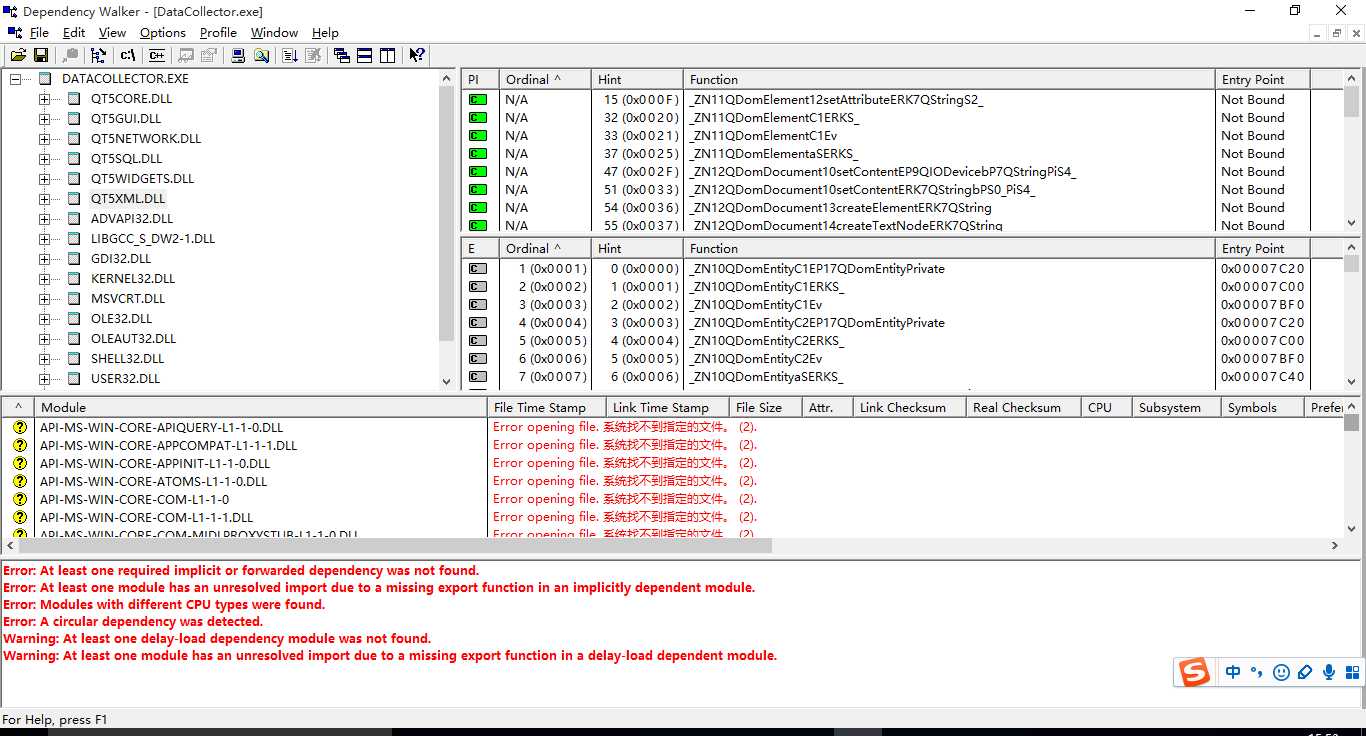Sort exports by E column header
Screen dimensions: 1366x736
point(479,248)
